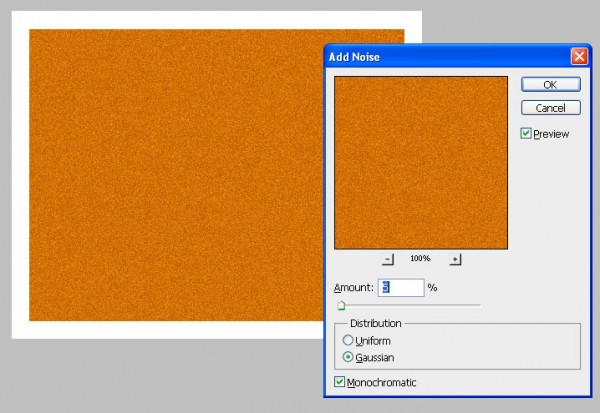600x413 pixels.
Task: Close the Add Noise dialog window
Action: [x=579, y=57]
